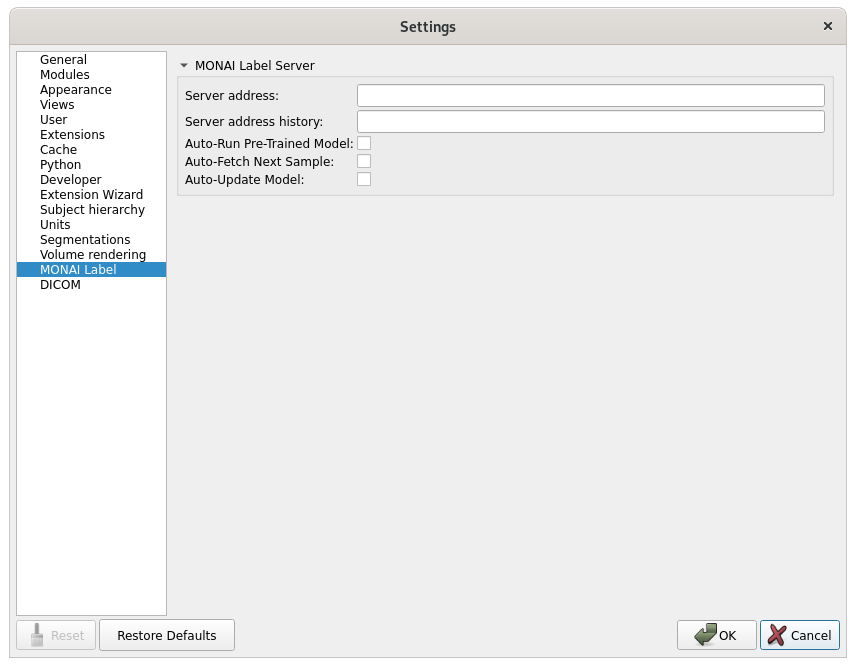Click the Restore Defaults button
The image size is (856, 667).
[x=167, y=635]
